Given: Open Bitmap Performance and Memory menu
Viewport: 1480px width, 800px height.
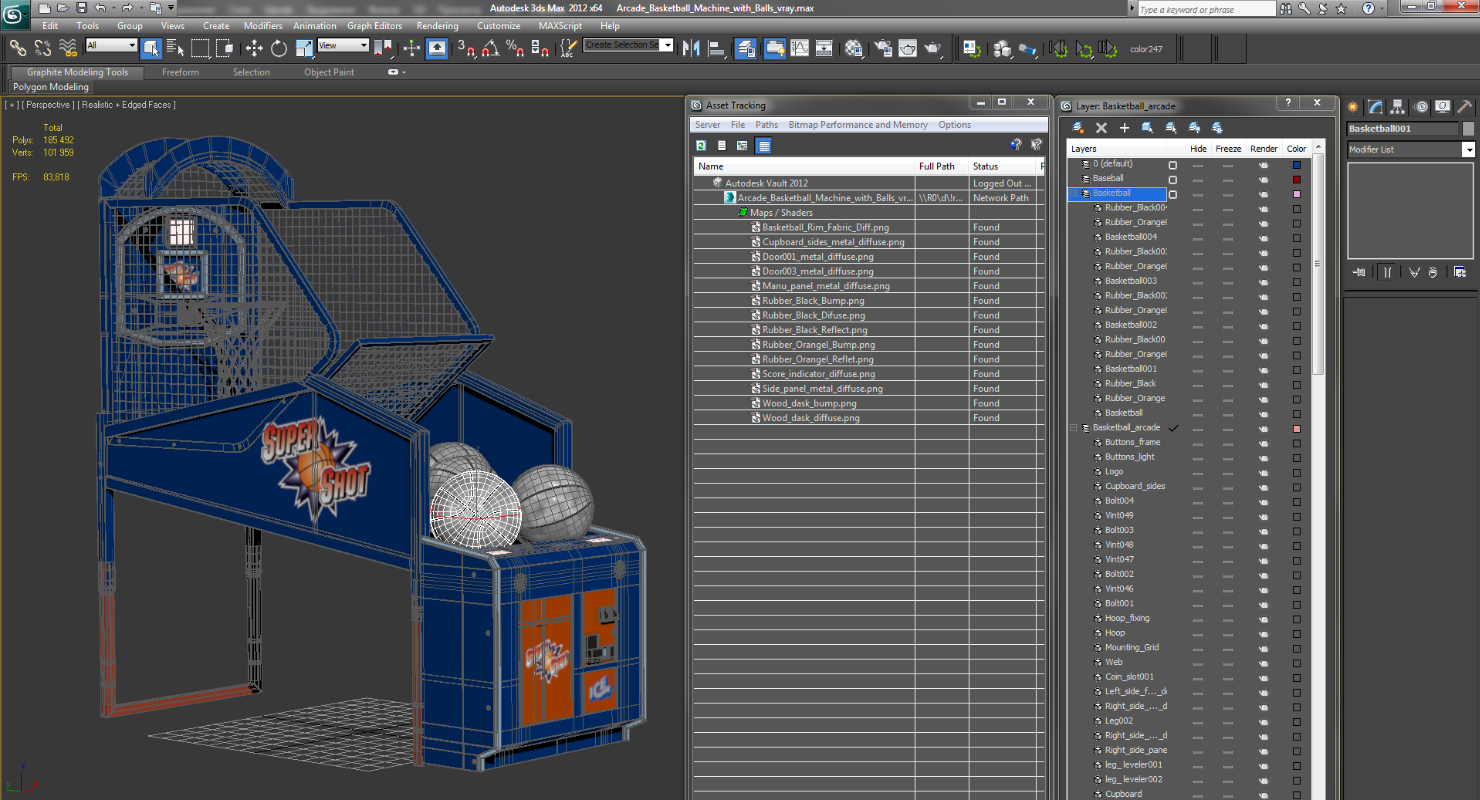Looking at the screenshot, I should (x=858, y=125).
